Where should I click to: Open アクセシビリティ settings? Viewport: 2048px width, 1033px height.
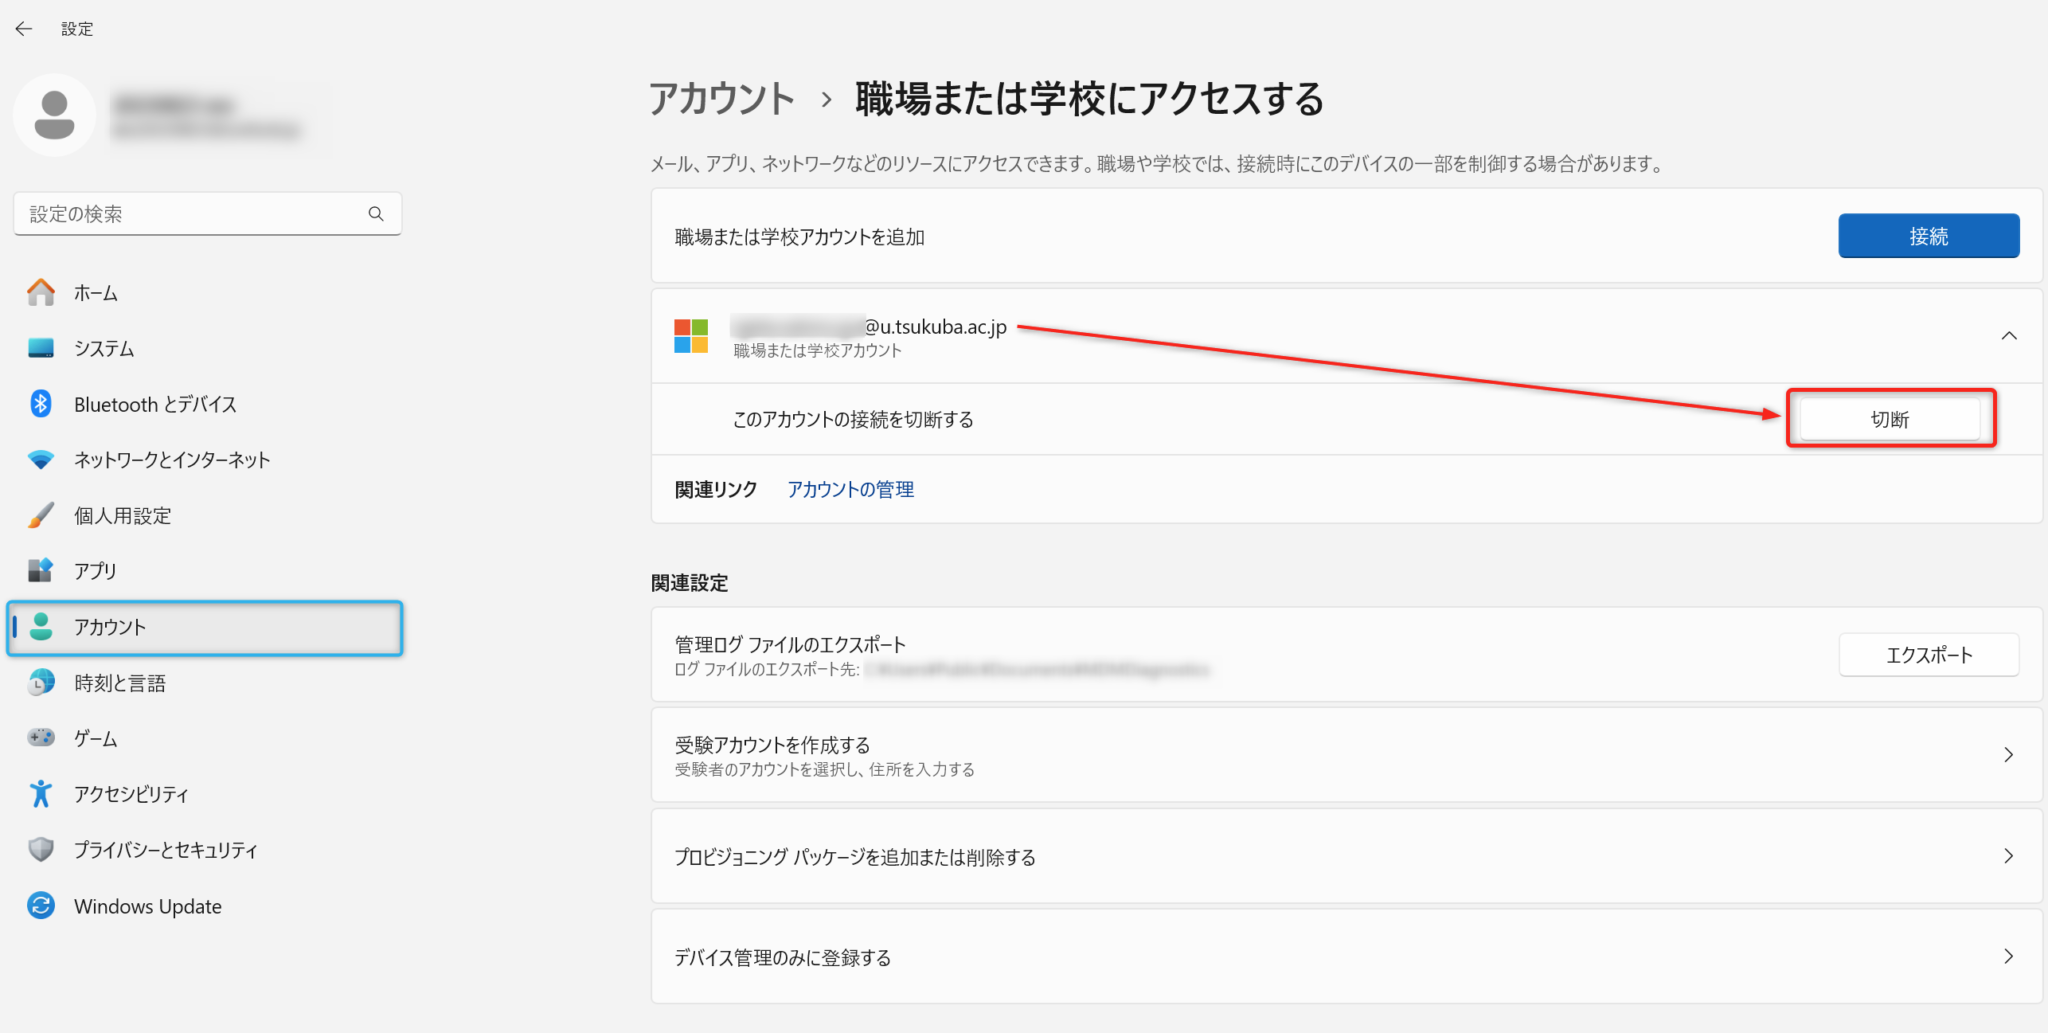click(40, 793)
